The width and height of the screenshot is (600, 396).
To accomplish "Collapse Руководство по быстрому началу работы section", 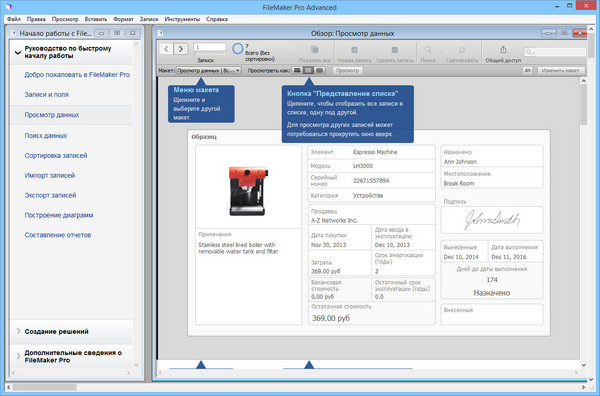I will point(18,52).
